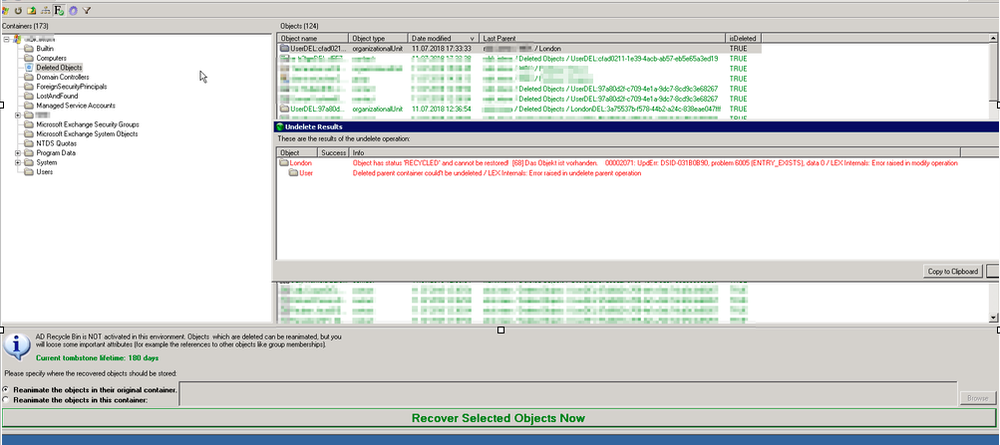Collapse the domain root tree node
The image size is (1000, 445).
pyautogui.click(x=7, y=39)
